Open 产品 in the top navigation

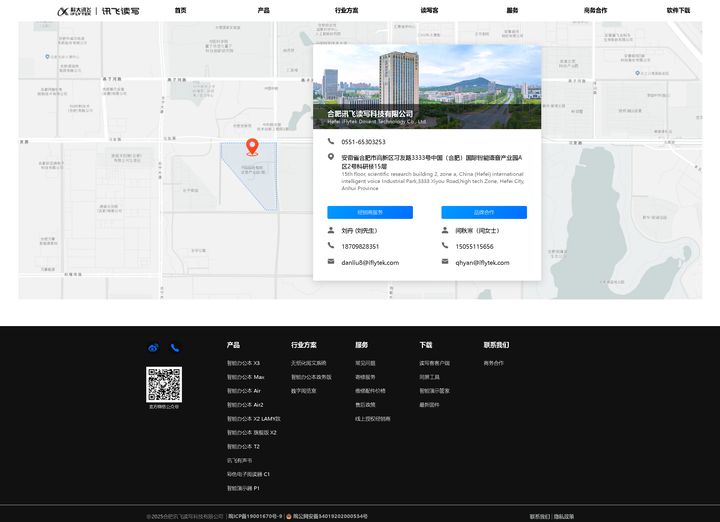(x=264, y=11)
